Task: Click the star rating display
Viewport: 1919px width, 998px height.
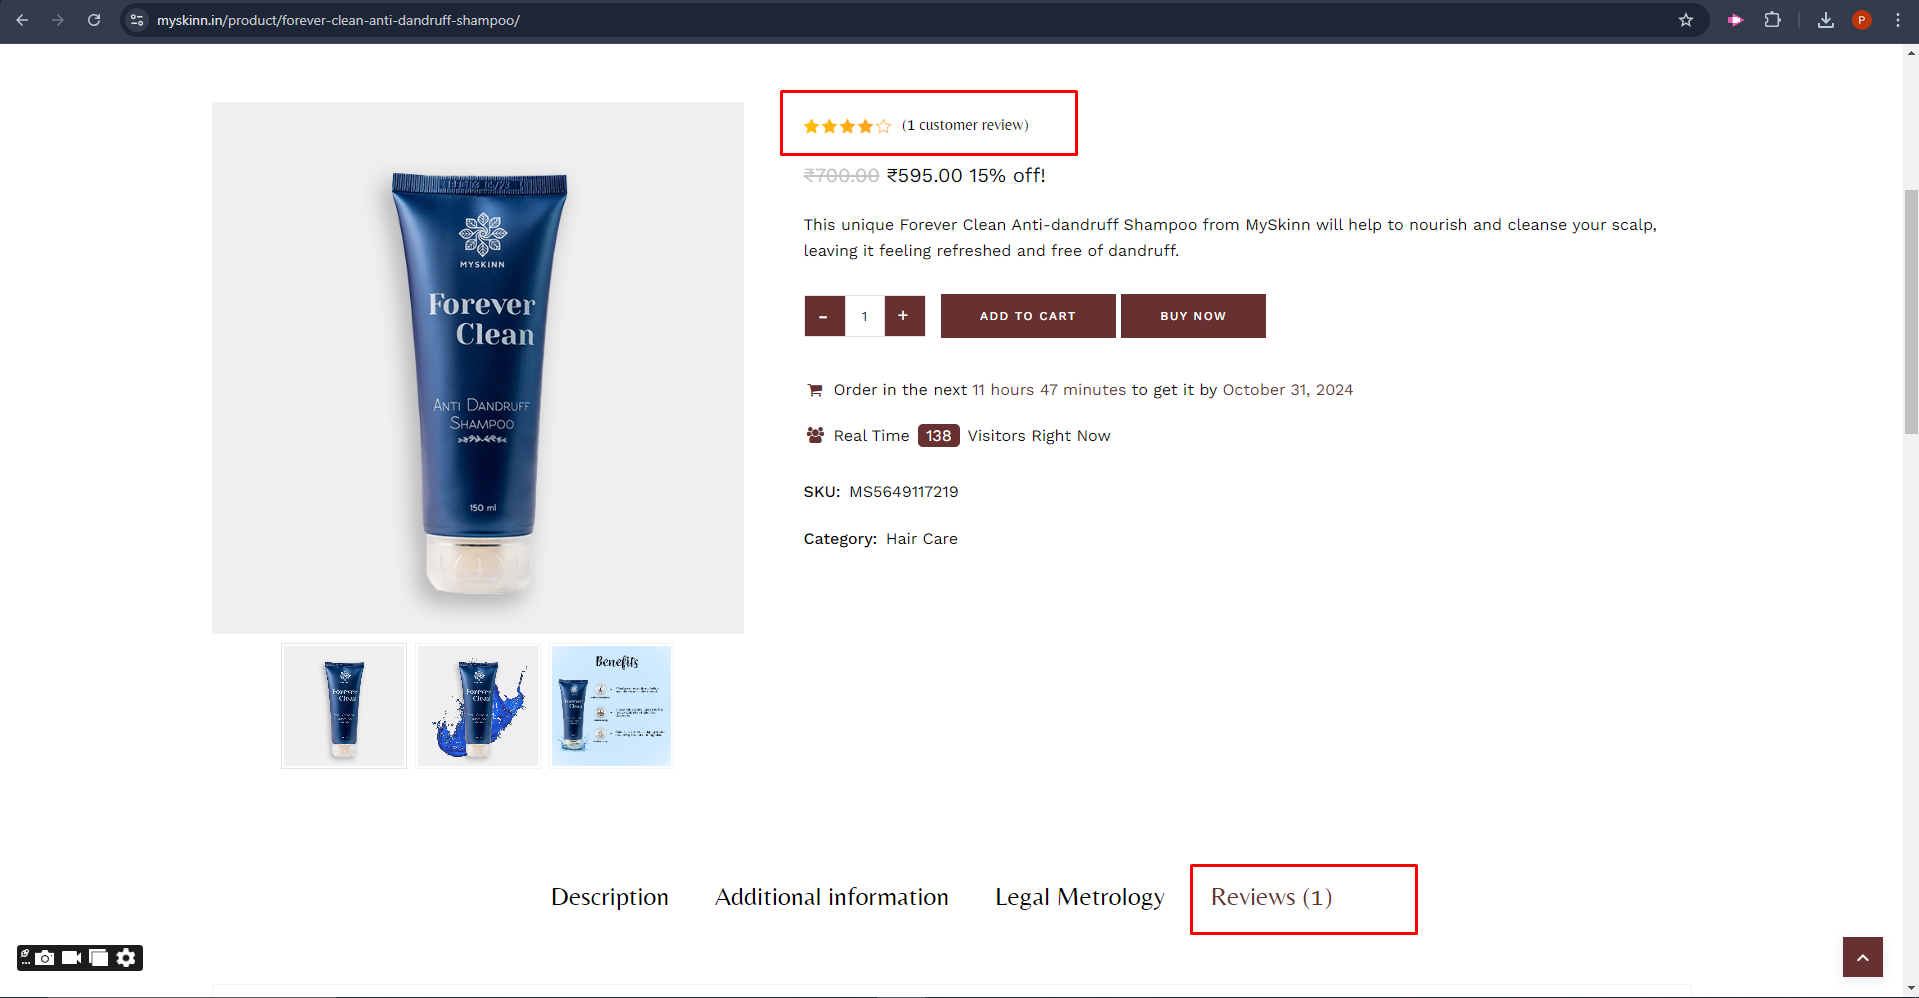Action: click(x=847, y=126)
